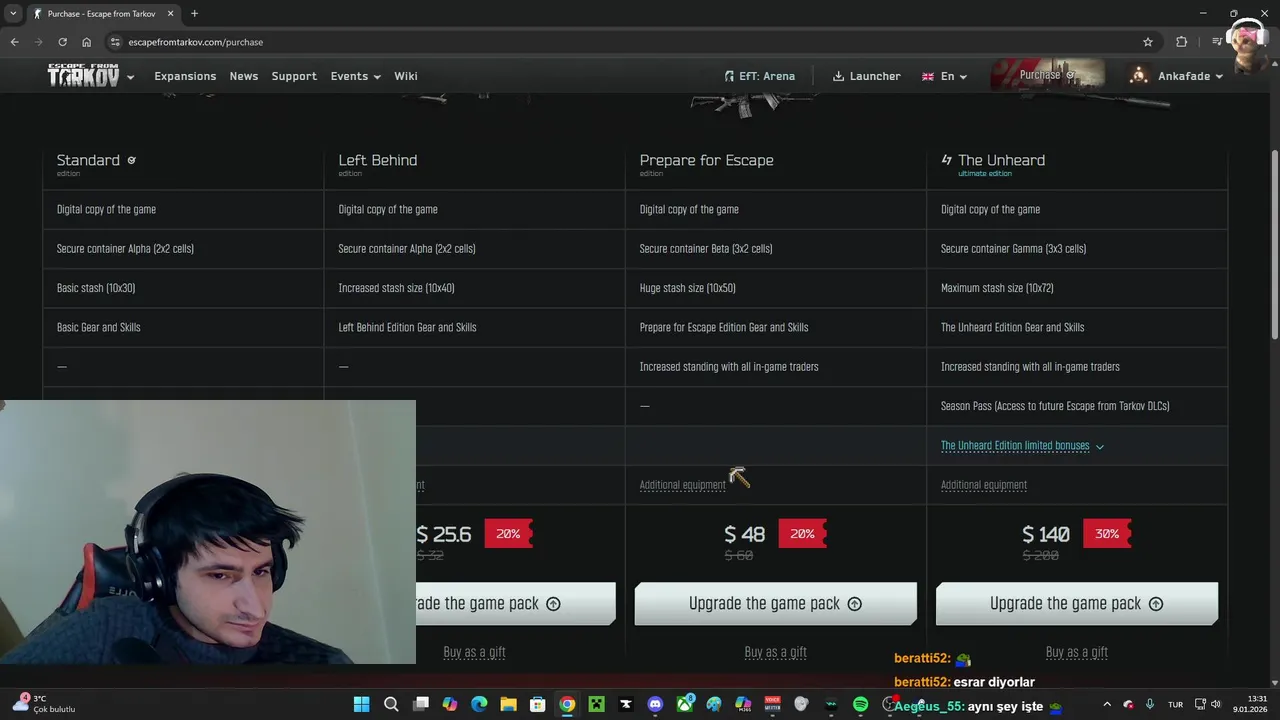1280x720 pixels.
Task: Open taskbar clock and date
Action: click(x=1251, y=704)
